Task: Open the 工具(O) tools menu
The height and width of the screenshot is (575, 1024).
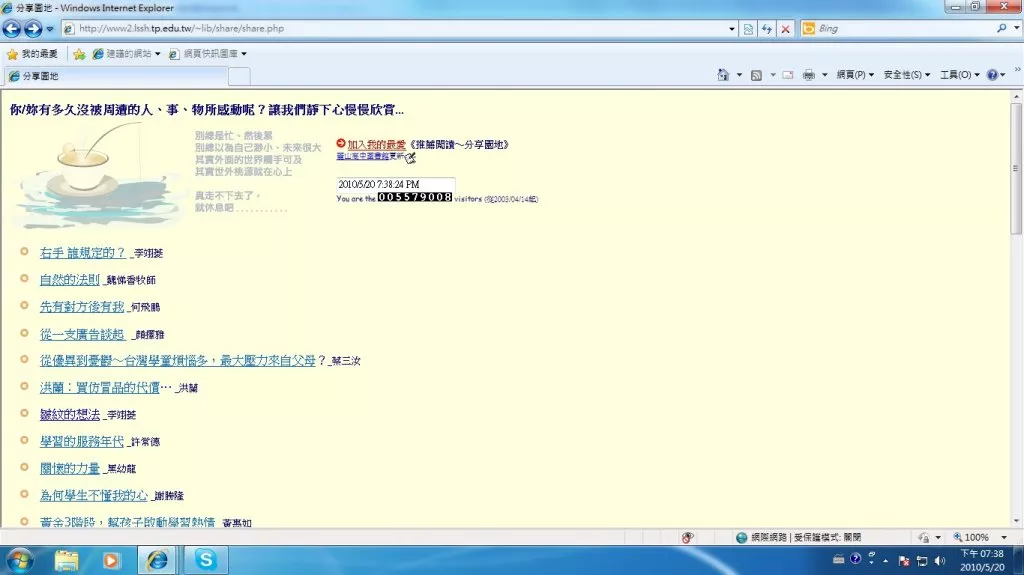Action: point(959,75)
